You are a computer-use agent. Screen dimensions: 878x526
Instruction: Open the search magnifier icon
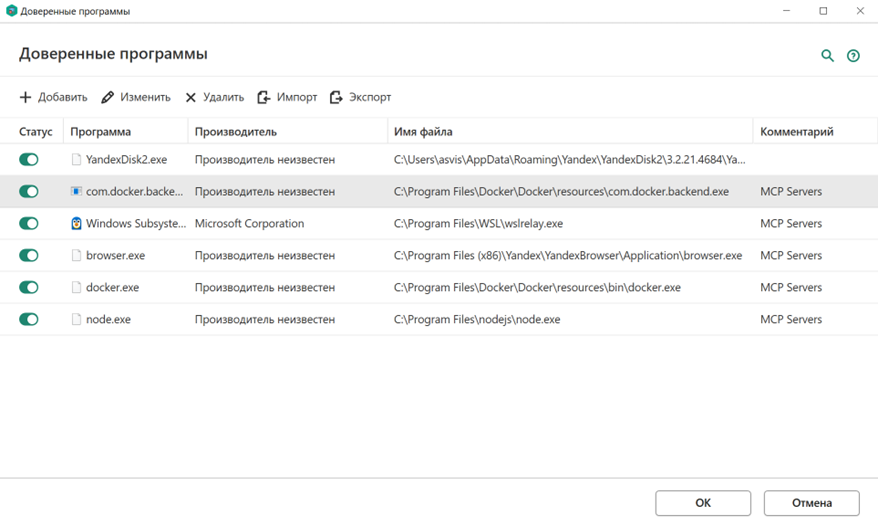click(827, 55)
